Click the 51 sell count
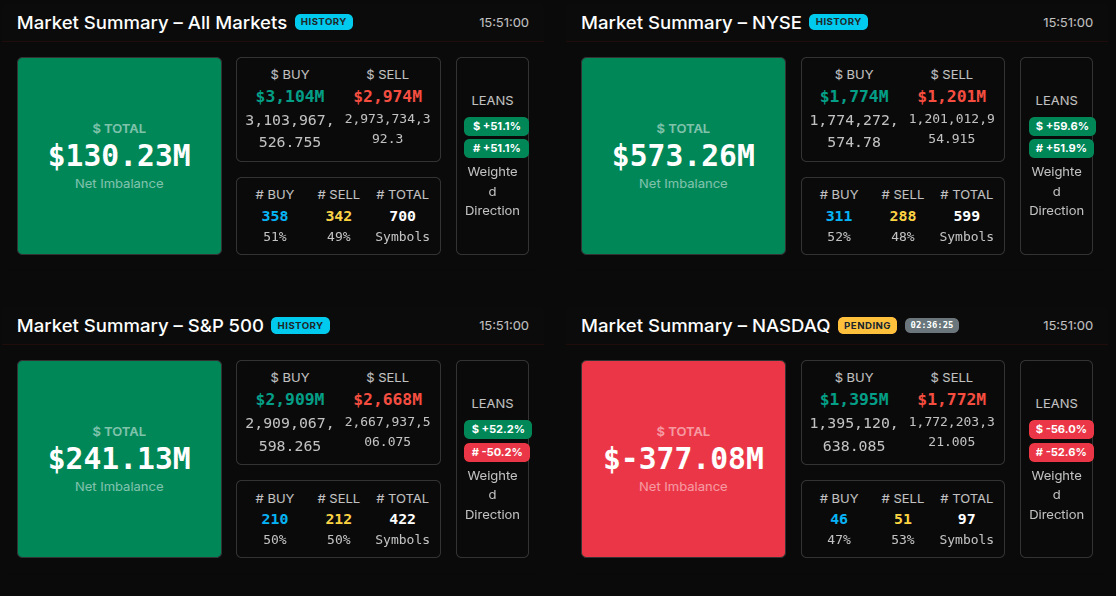 902,520
